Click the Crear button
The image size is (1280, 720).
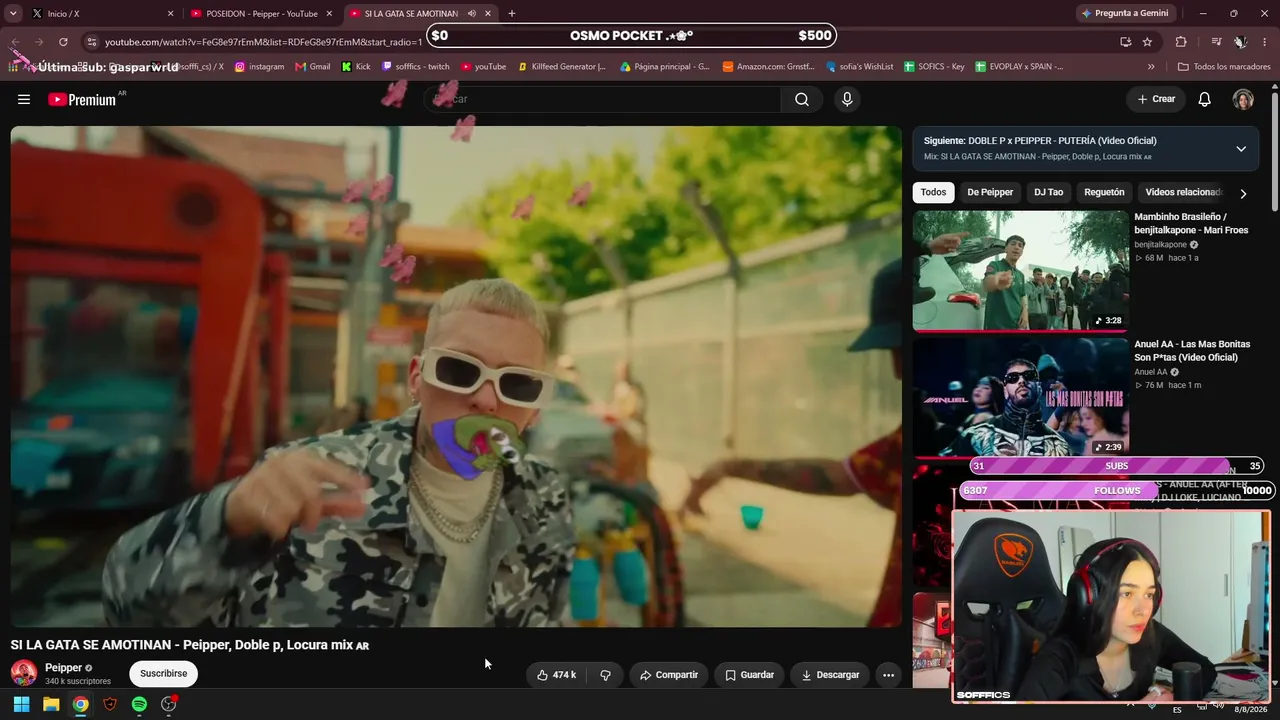pos(1156,99)
